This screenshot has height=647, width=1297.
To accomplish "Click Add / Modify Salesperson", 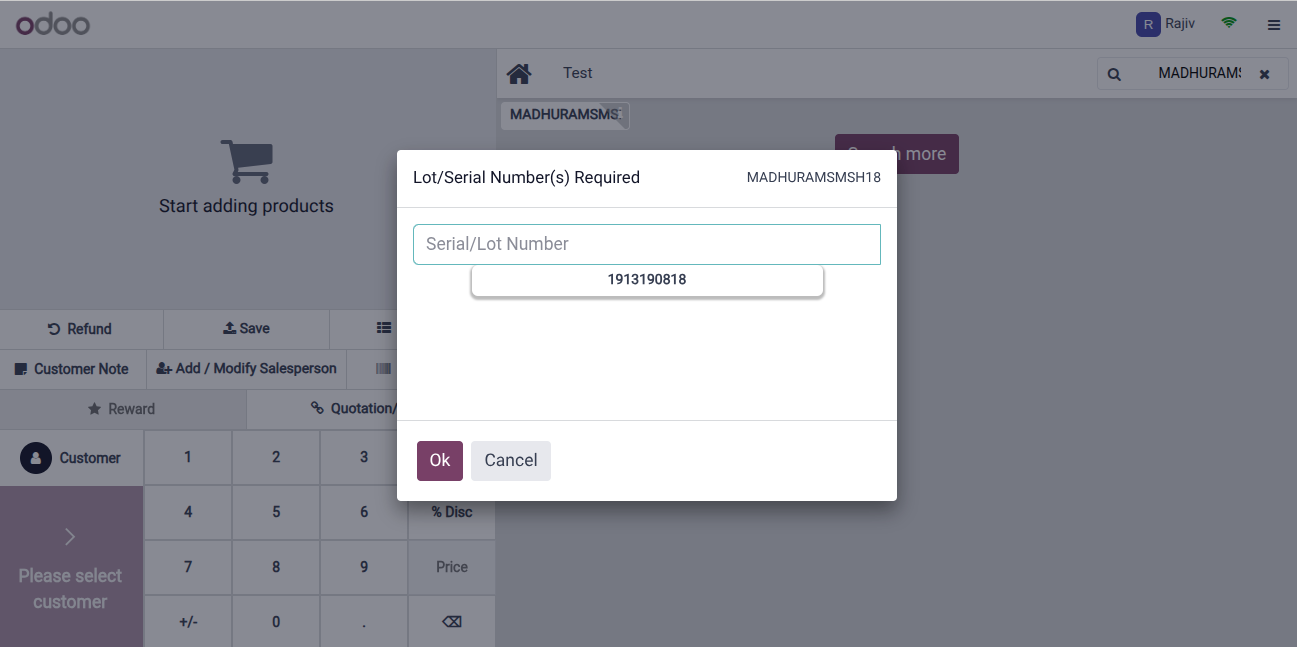I will (246, 369).
